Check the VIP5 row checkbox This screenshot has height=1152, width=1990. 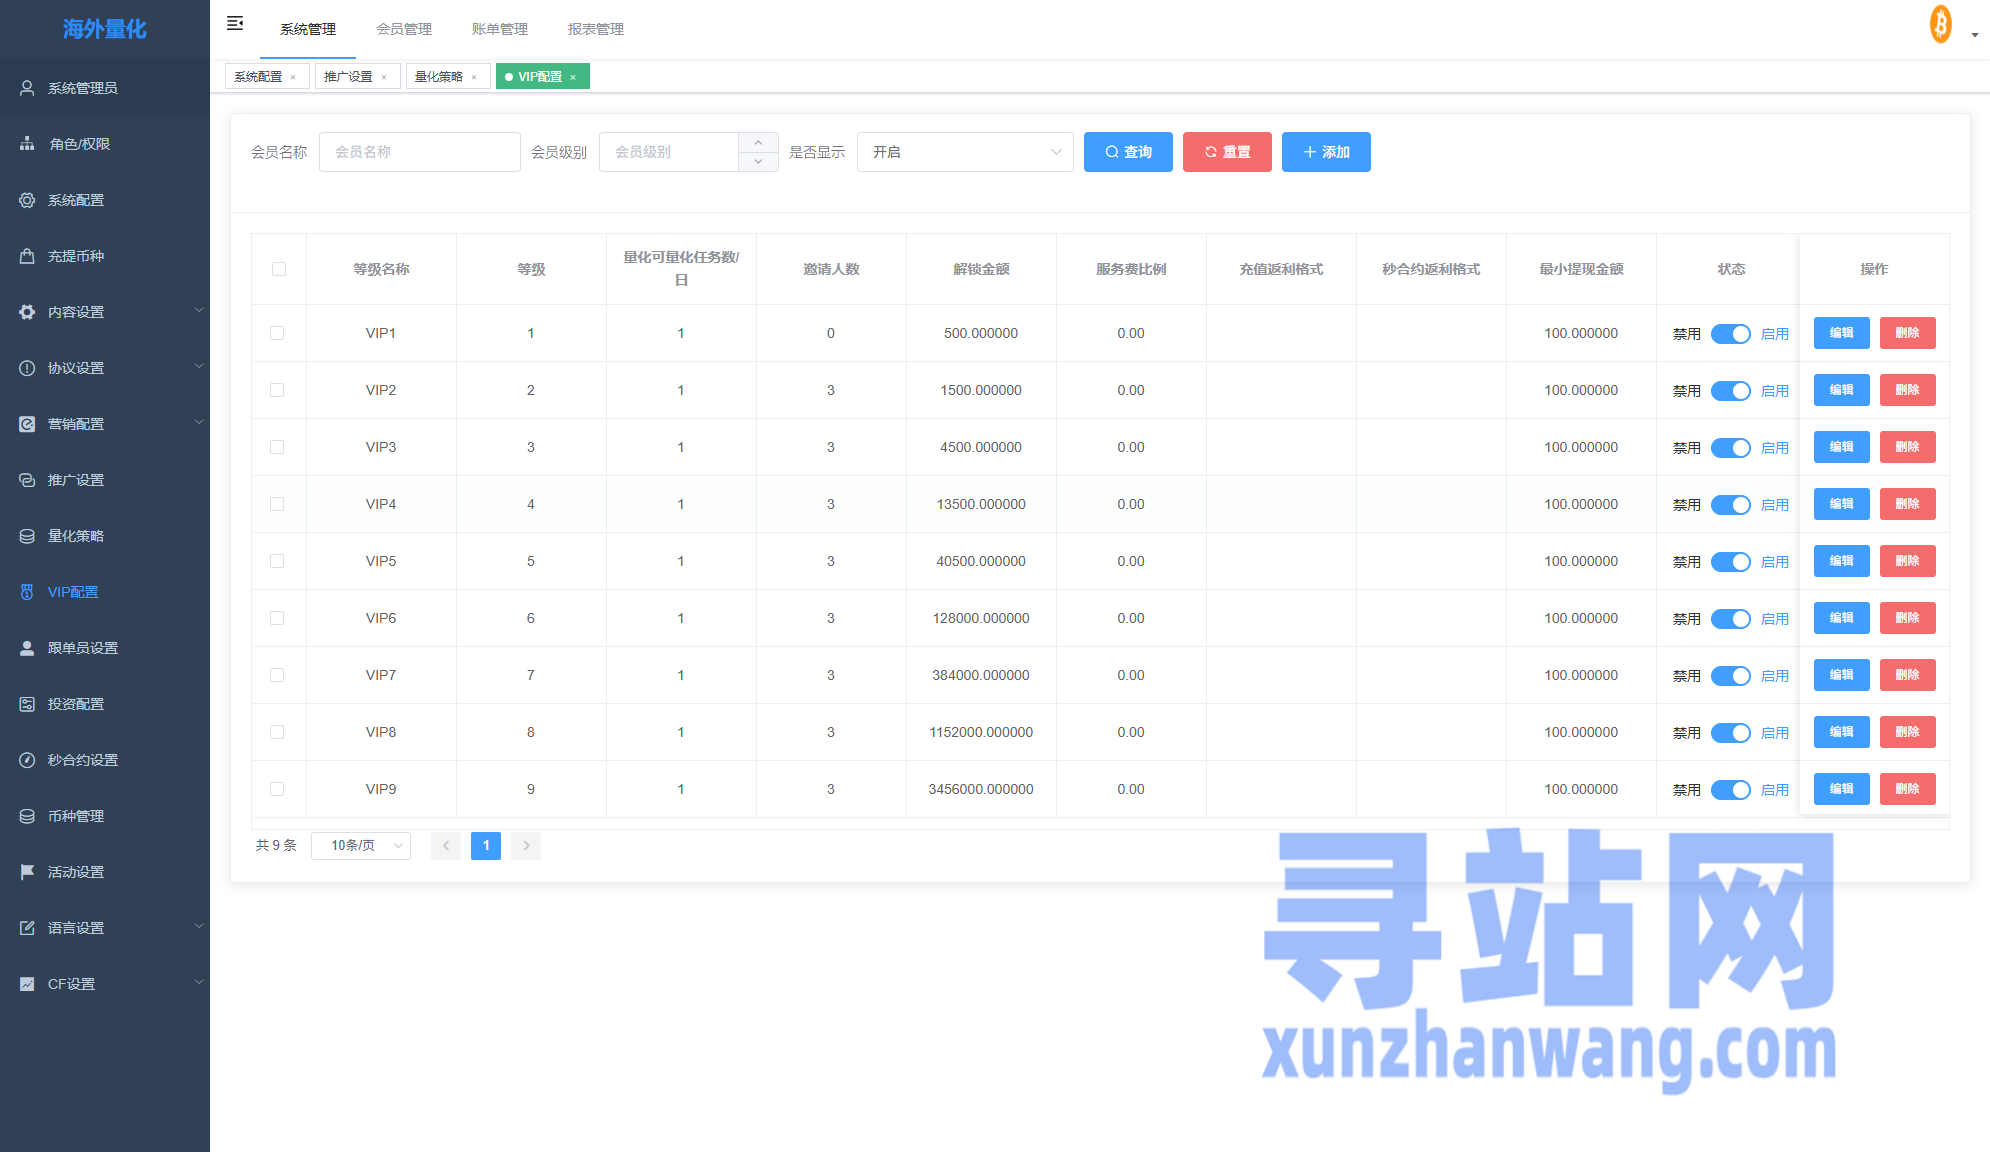pos(277,561)
